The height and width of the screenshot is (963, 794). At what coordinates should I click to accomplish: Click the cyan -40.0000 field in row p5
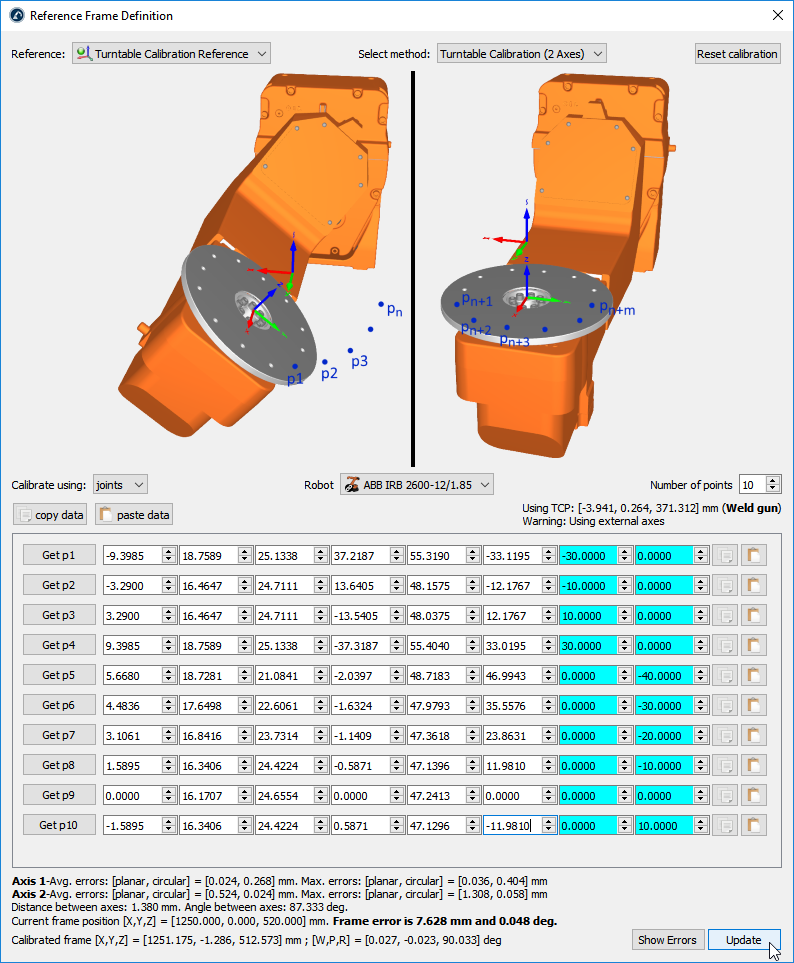coord(665,675)
